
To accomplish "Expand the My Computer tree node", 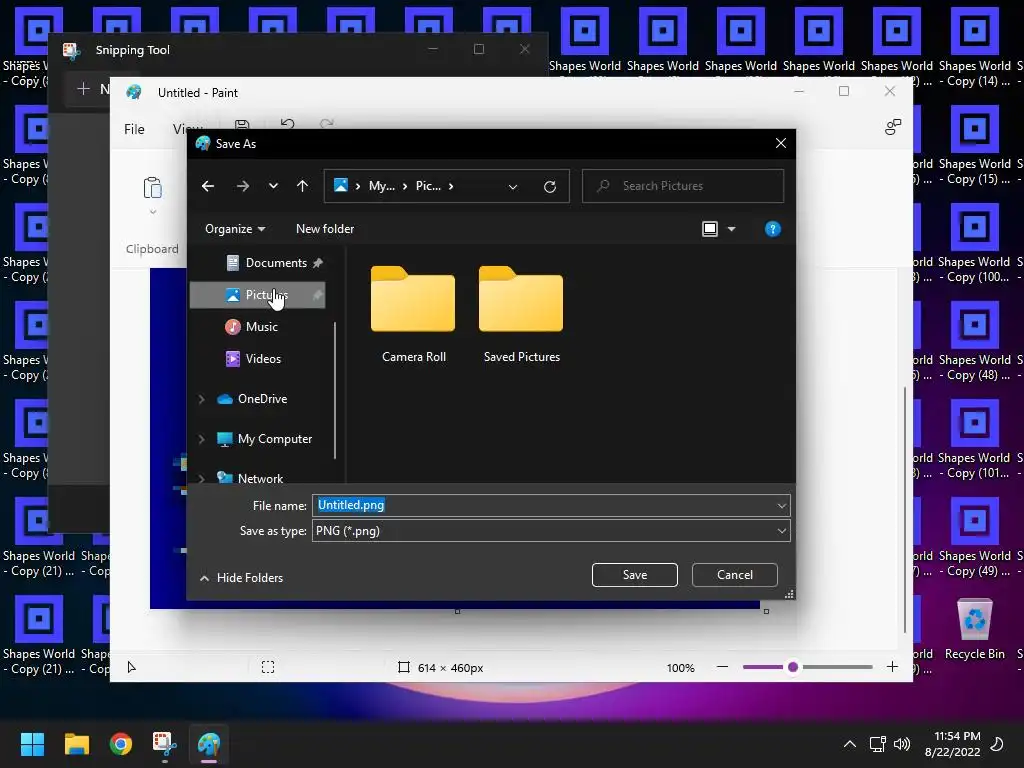I will (201, 439).
